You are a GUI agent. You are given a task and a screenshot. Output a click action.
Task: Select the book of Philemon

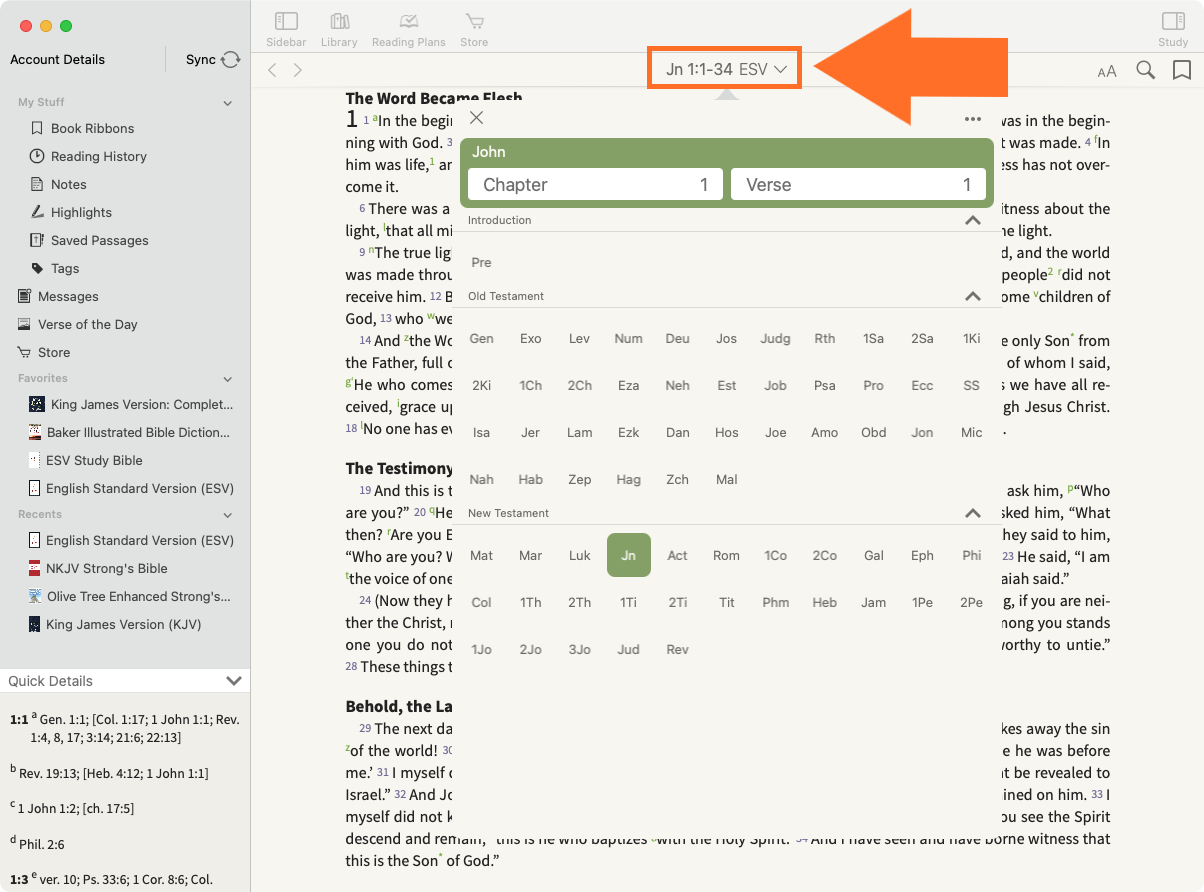[x=775, y=603]
